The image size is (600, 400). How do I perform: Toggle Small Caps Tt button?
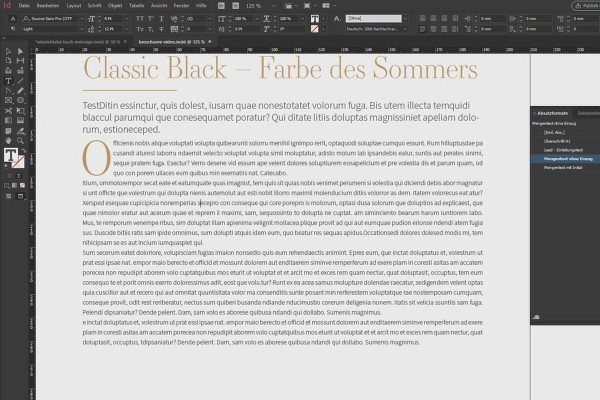click(140, 29)
